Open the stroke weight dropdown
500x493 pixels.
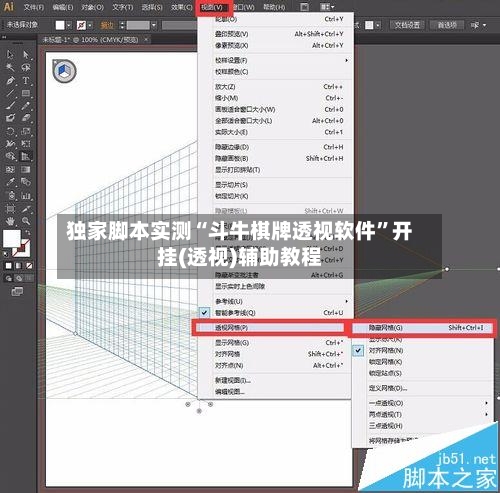154,25
